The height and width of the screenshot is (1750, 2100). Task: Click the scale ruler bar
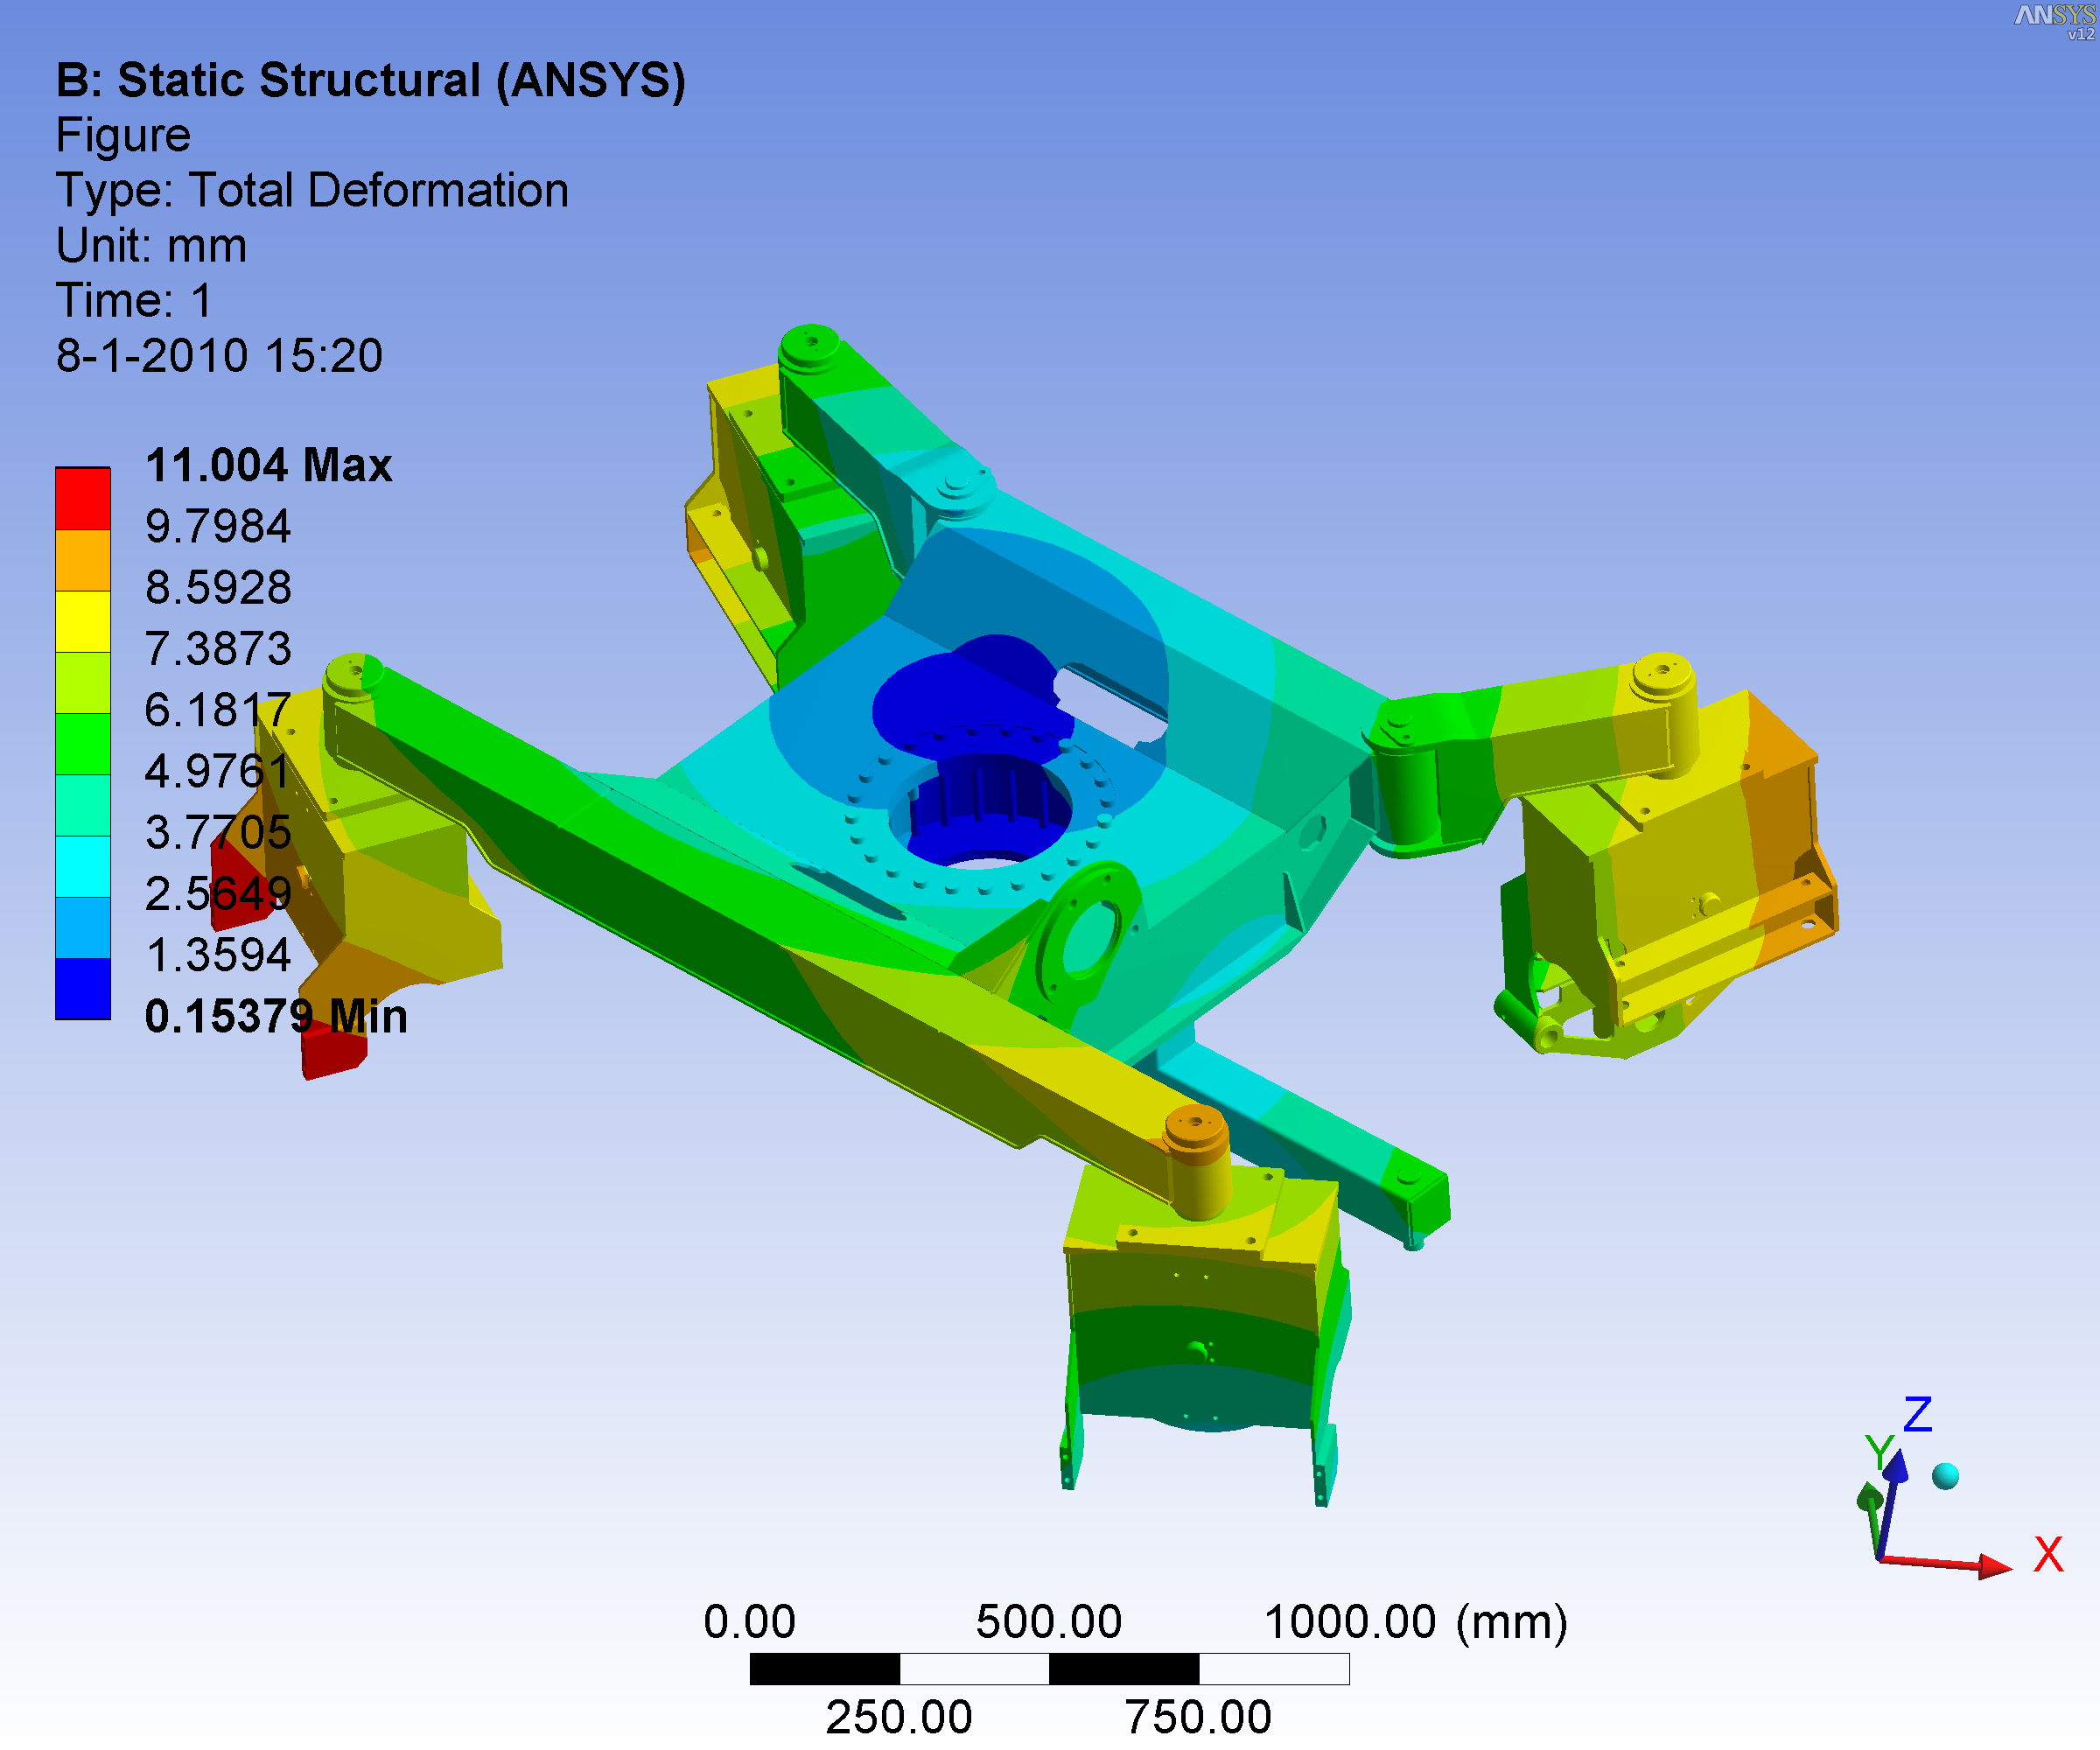1049,1668
